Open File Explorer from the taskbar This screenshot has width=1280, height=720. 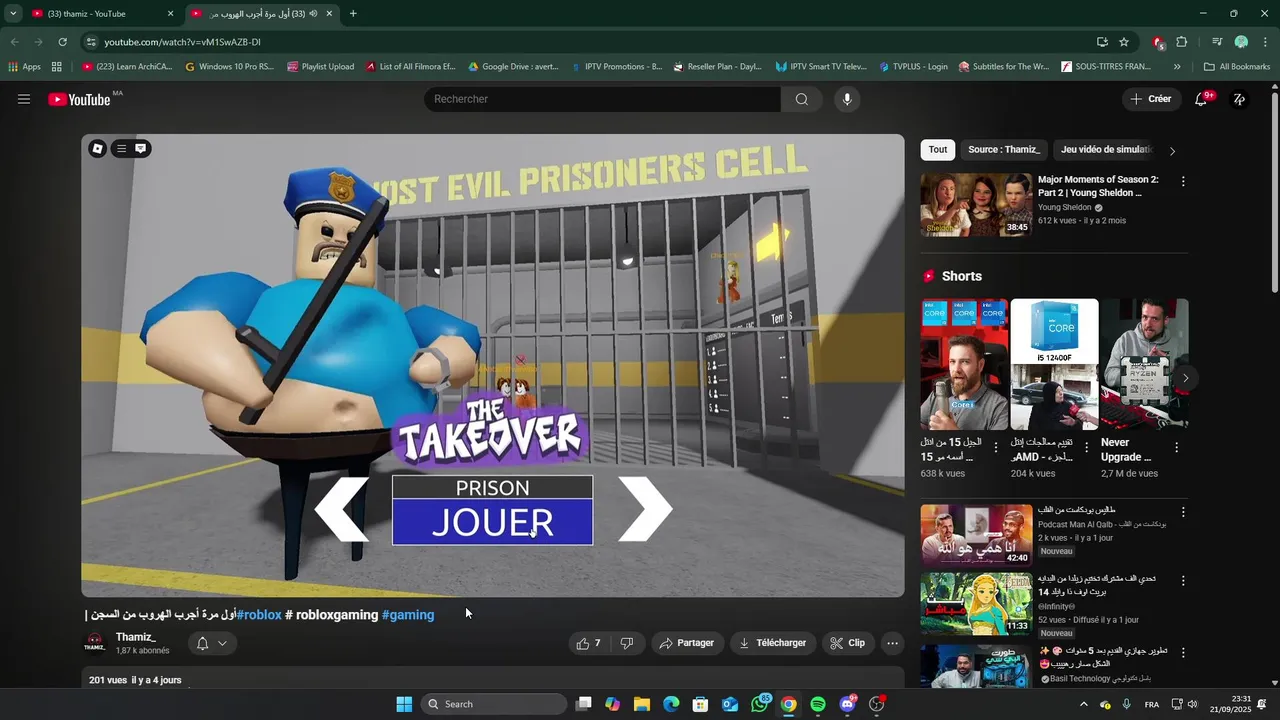tap(642, 704)
